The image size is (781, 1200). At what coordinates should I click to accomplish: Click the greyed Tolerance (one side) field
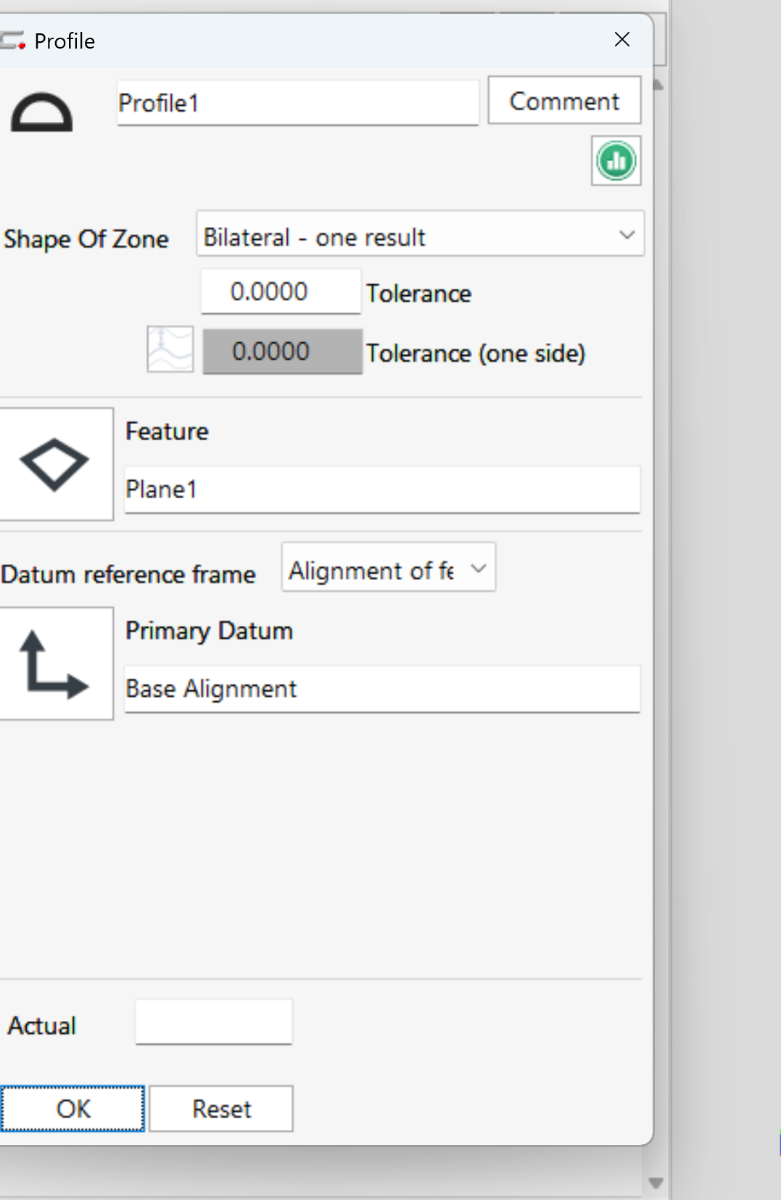pyautogui.click(x=282, y=352)
